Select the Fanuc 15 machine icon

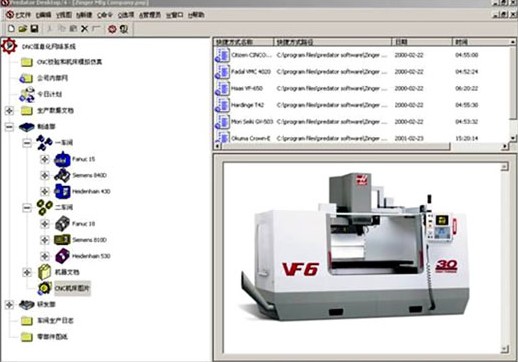(62, 159)
